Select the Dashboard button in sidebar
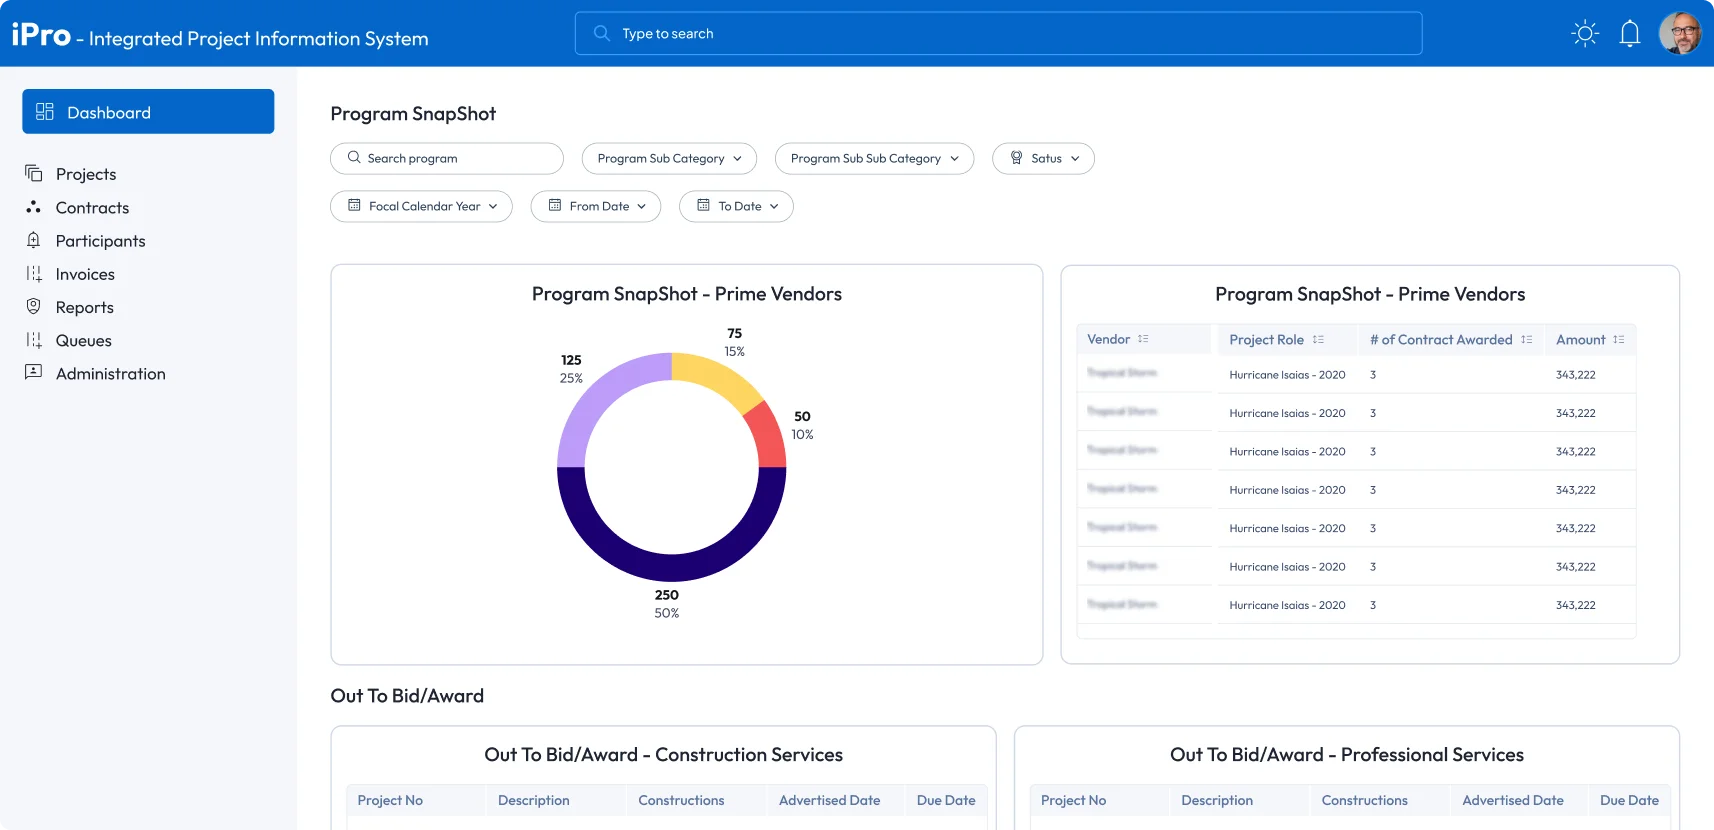The width and height of the screenshot is (1714, 830). tap(148, 112)
